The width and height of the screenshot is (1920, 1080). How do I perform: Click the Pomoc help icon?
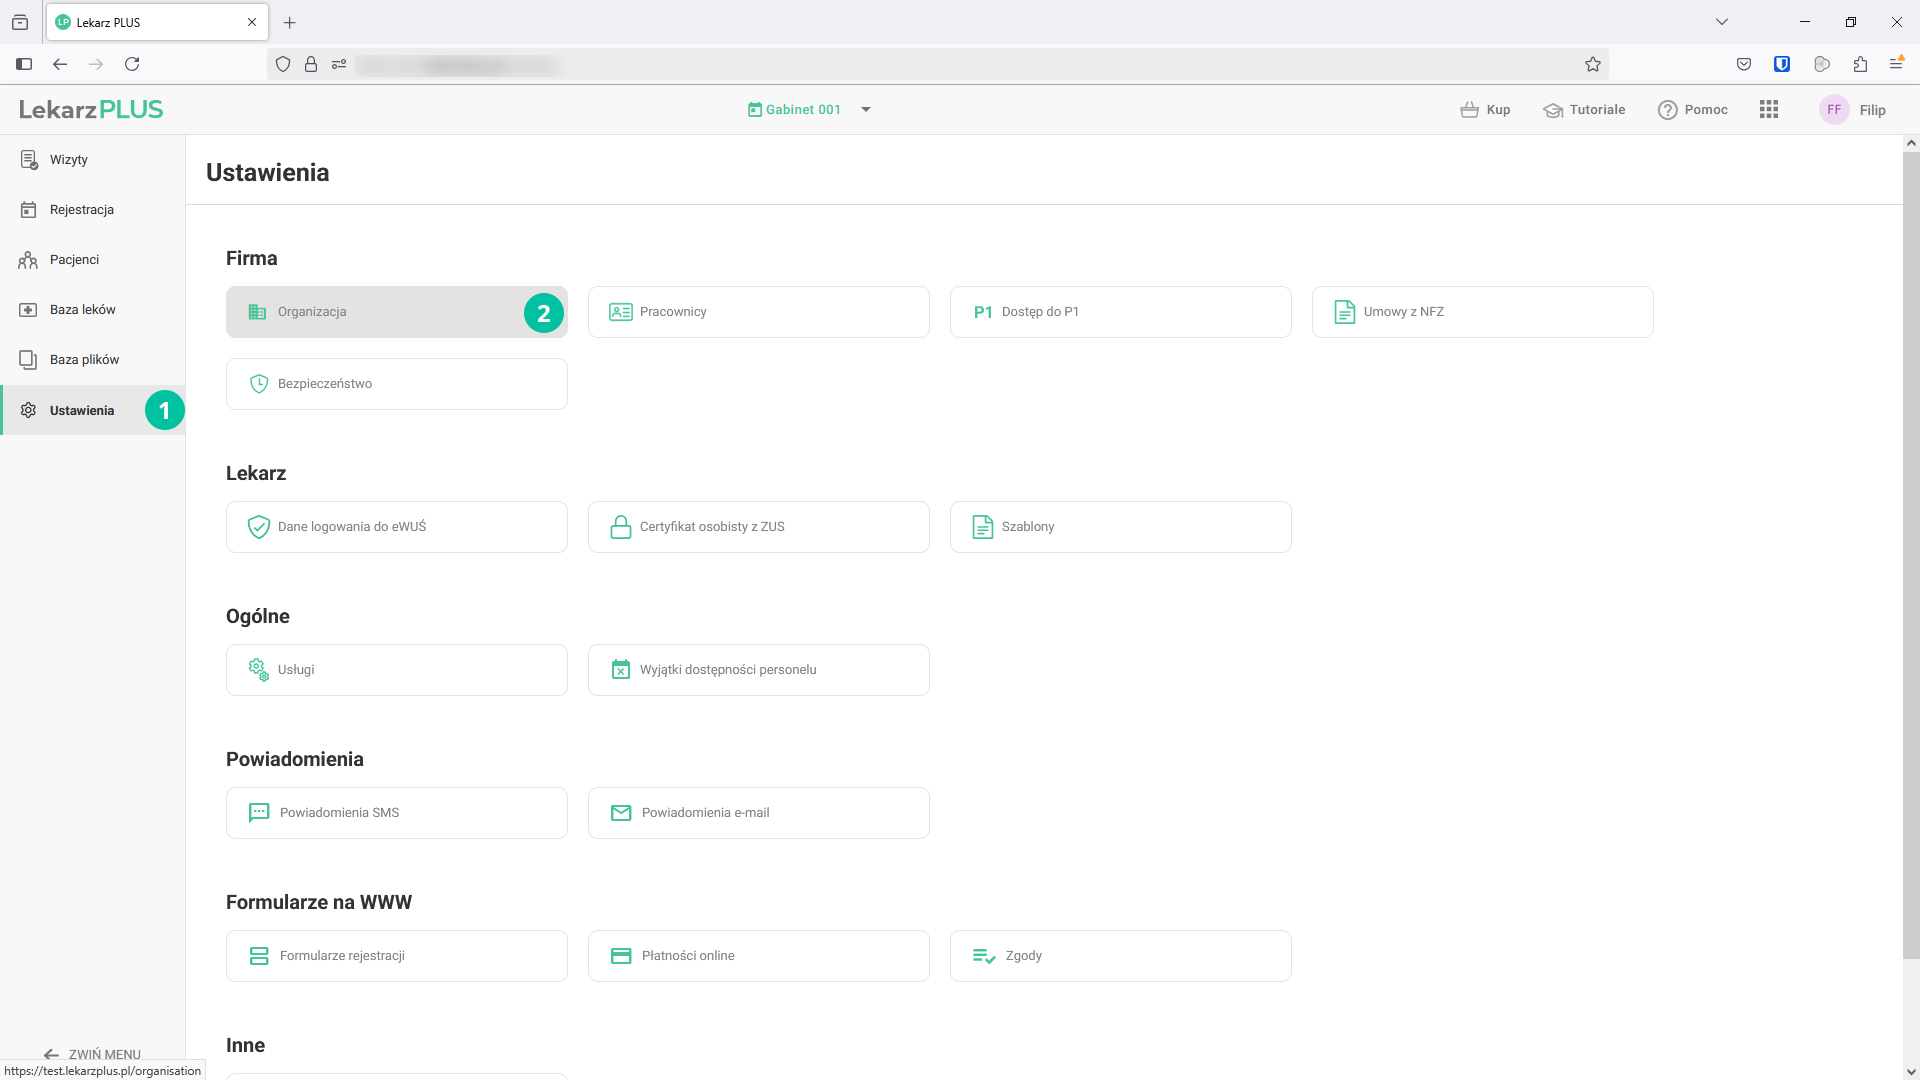click(x=1667, y=110)
